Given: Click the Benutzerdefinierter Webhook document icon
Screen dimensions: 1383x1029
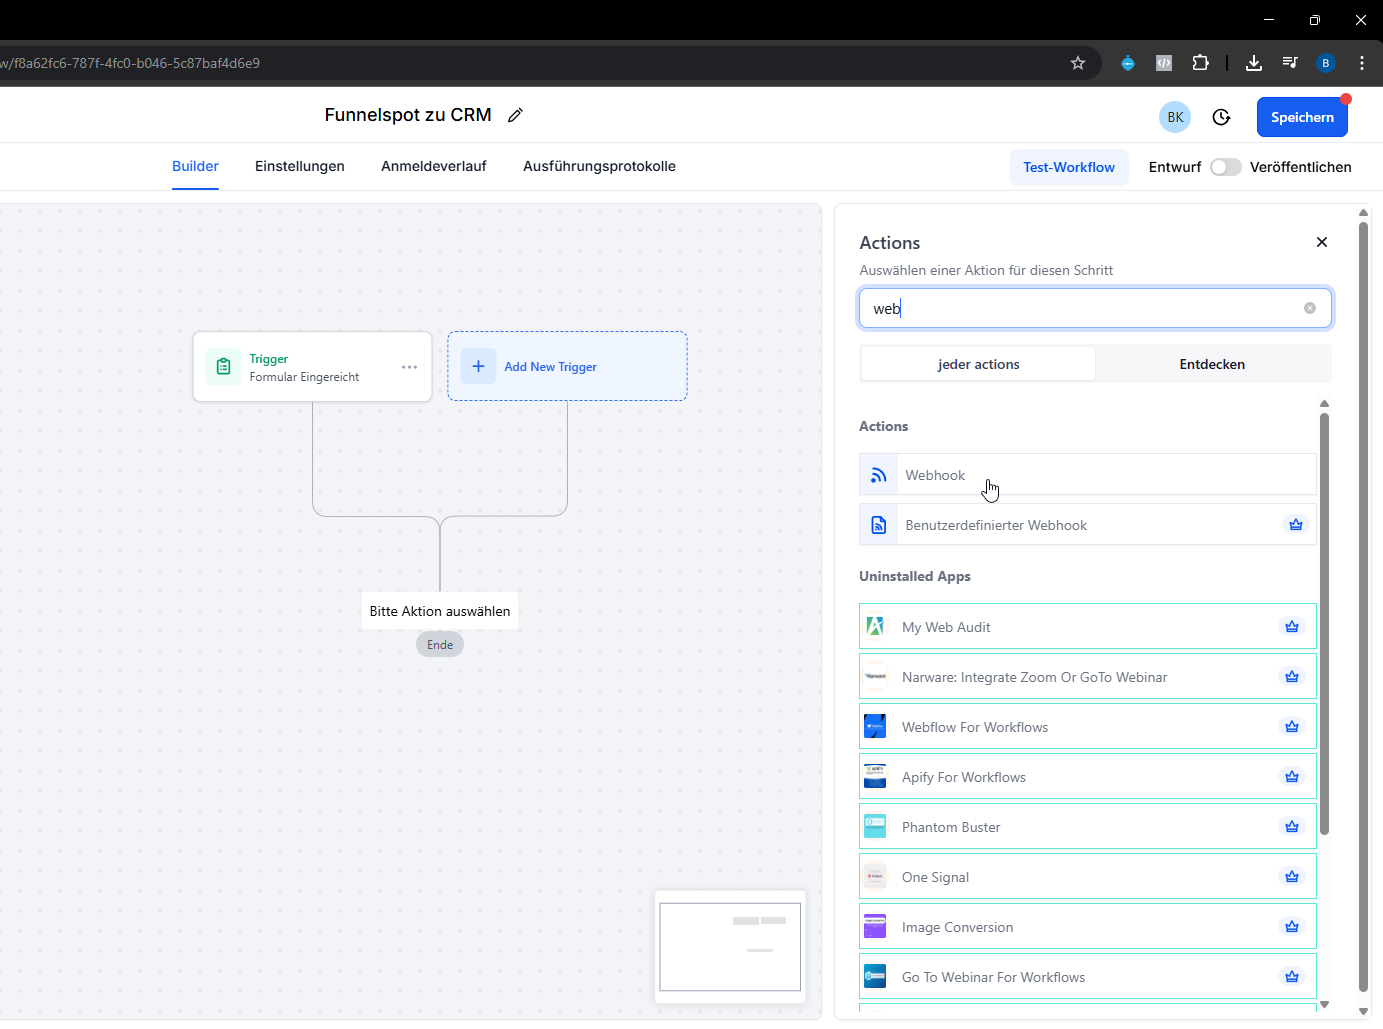Looking at the screenshot, I should coord(879,525).
